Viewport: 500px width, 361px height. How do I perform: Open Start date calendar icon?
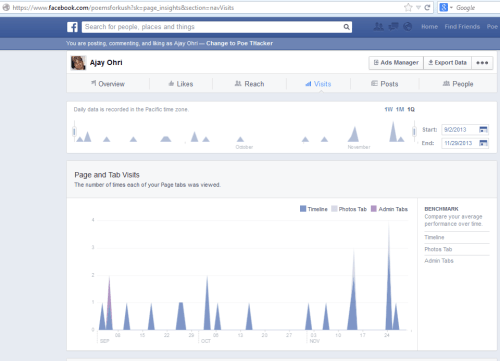(483, 130)
